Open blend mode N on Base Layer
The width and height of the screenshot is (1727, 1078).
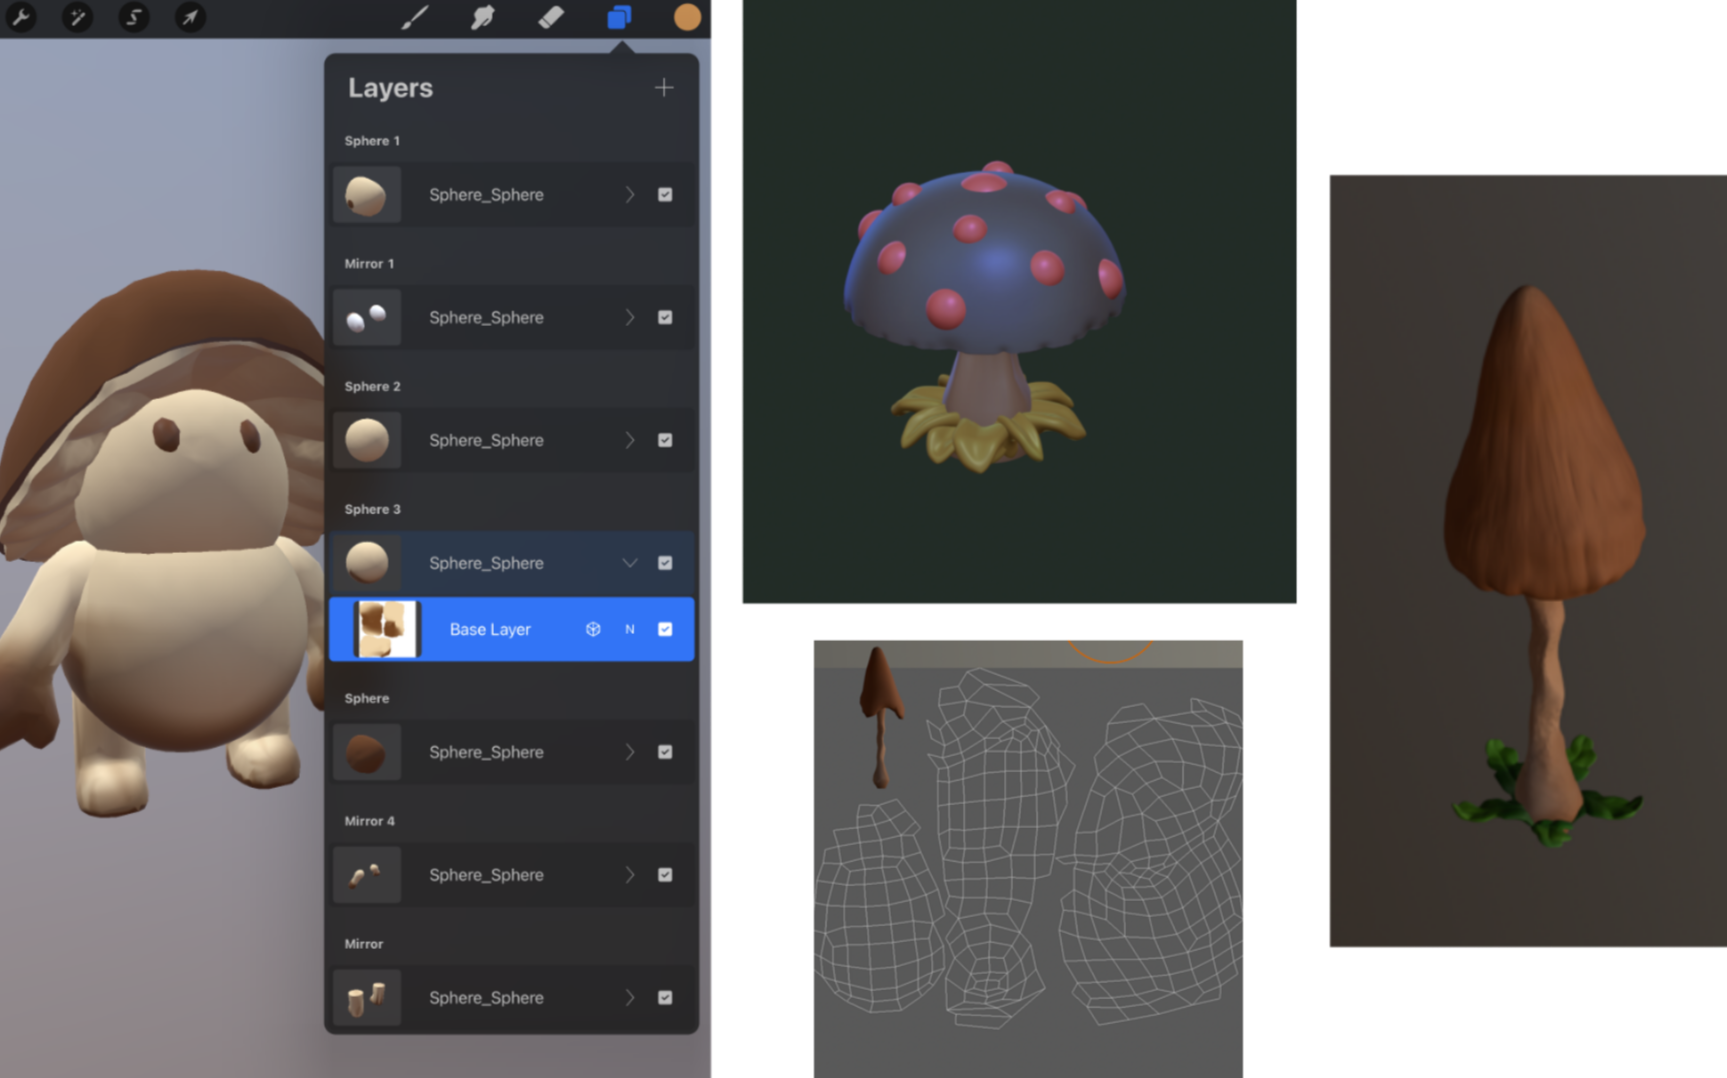[x=630, y=629]
